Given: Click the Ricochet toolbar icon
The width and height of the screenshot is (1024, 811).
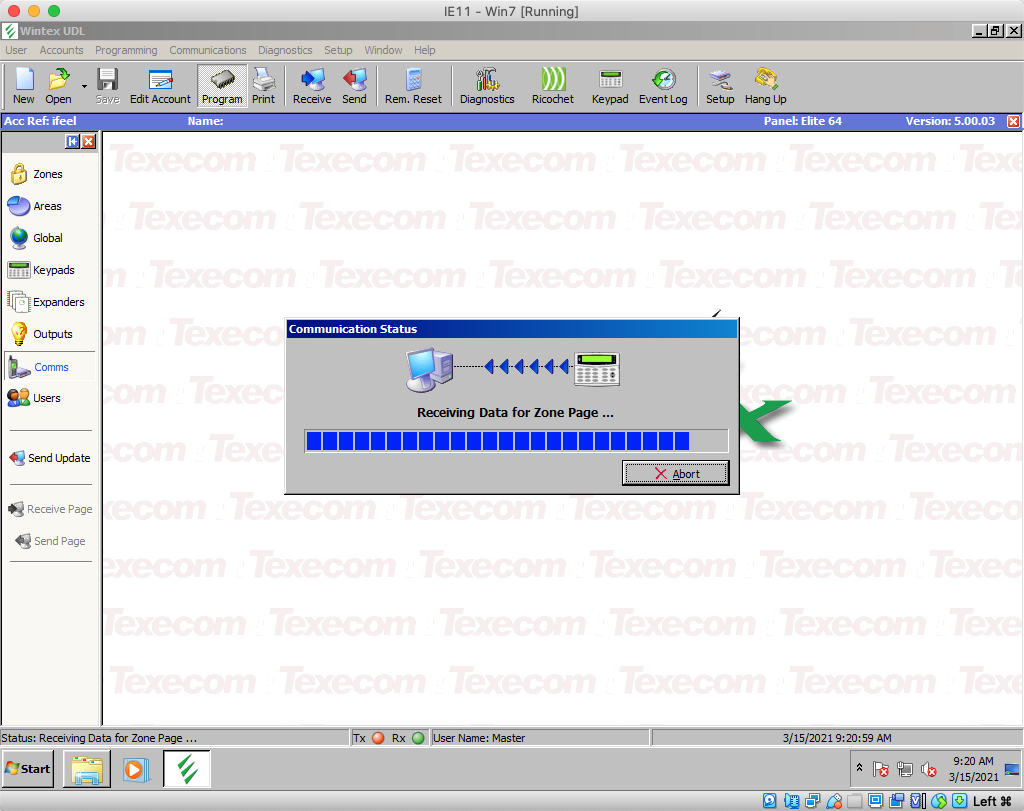Looking at the screenshot, I should 552,86.
